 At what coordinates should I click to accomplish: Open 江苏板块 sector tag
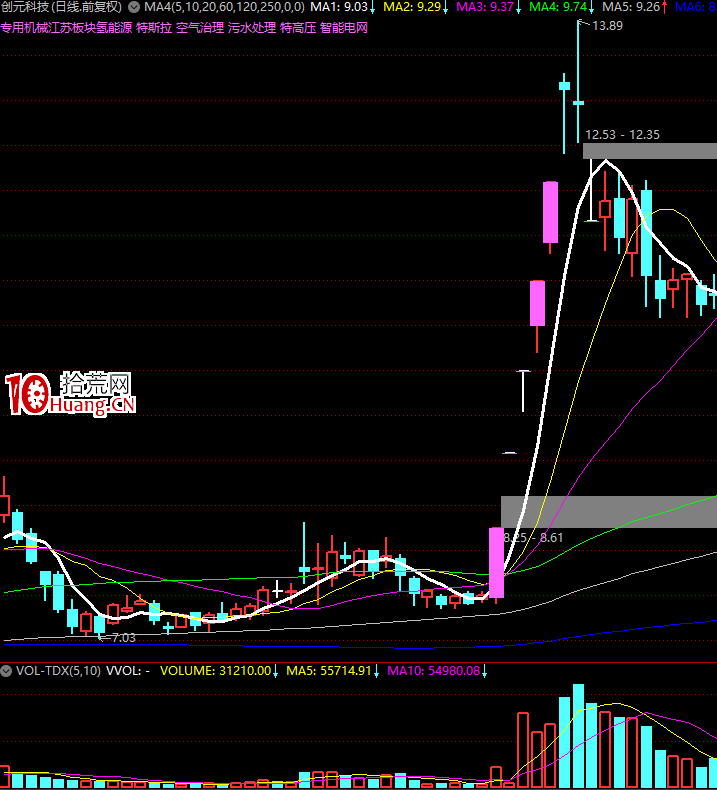[x=73, y=28]
